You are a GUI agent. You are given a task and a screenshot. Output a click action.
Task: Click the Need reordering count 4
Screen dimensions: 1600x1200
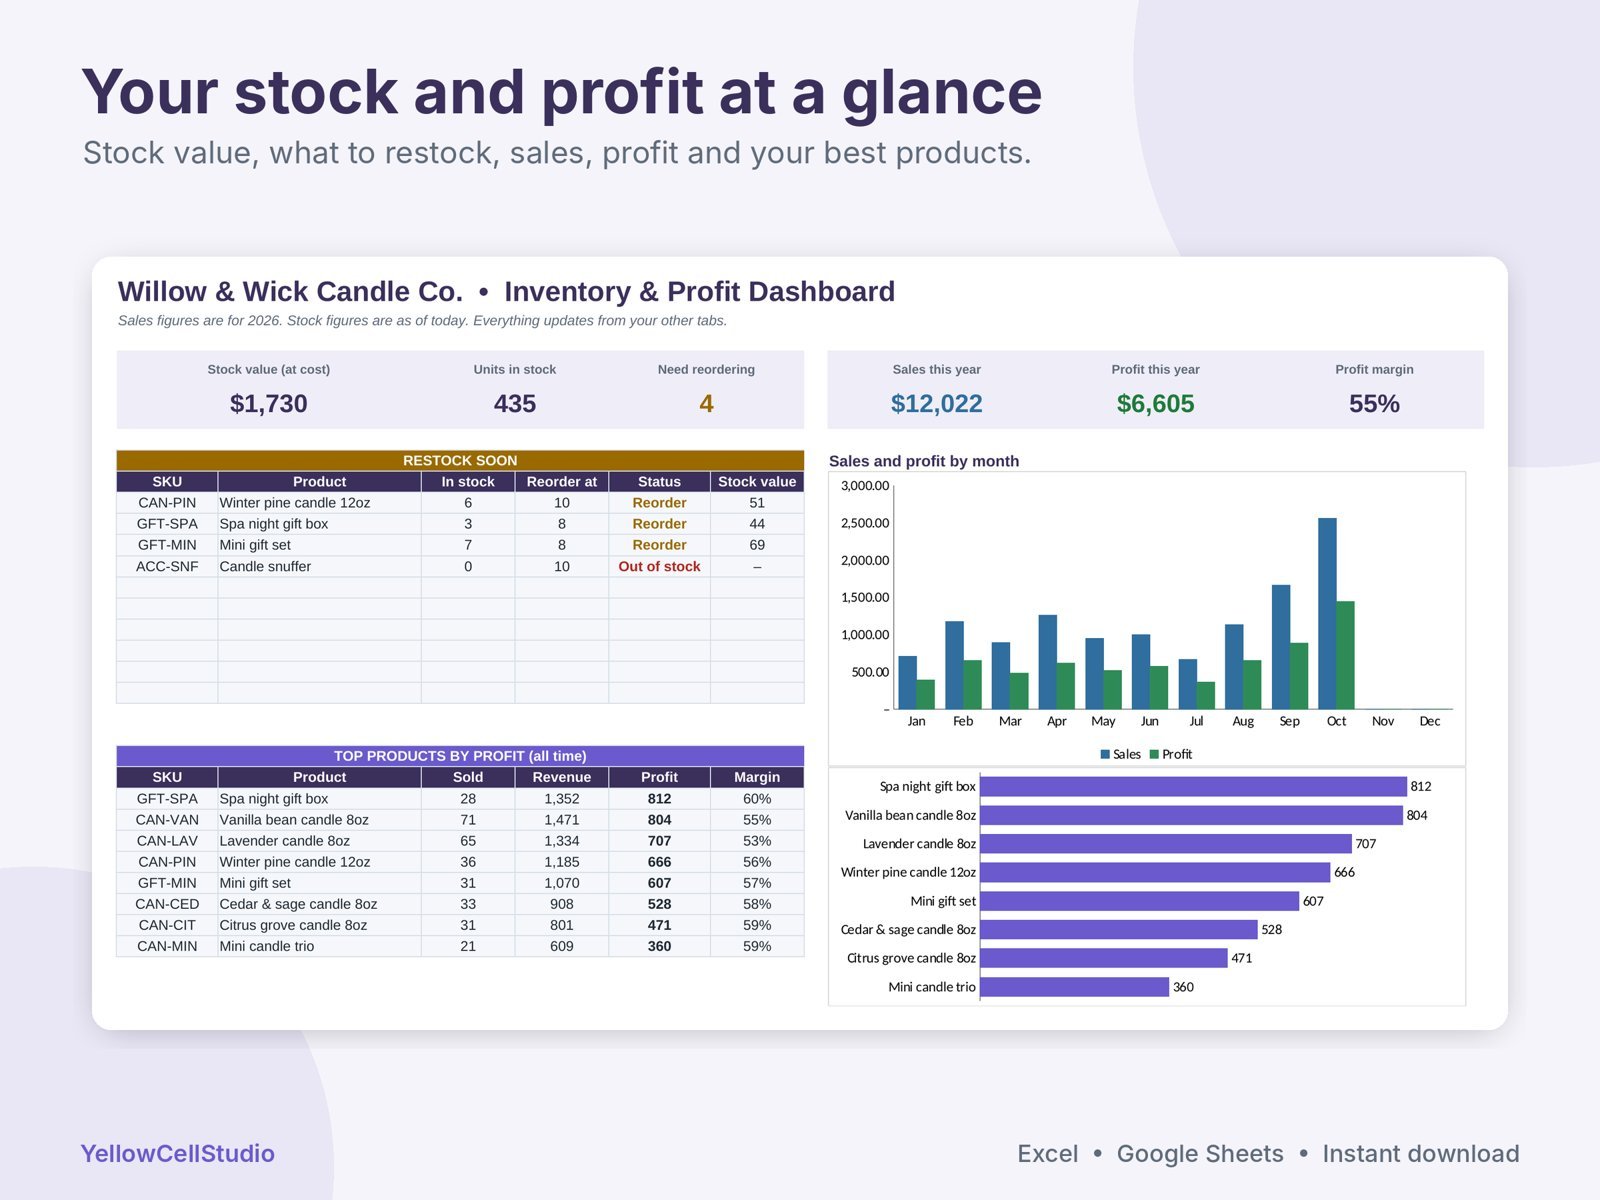pos(706,404)
